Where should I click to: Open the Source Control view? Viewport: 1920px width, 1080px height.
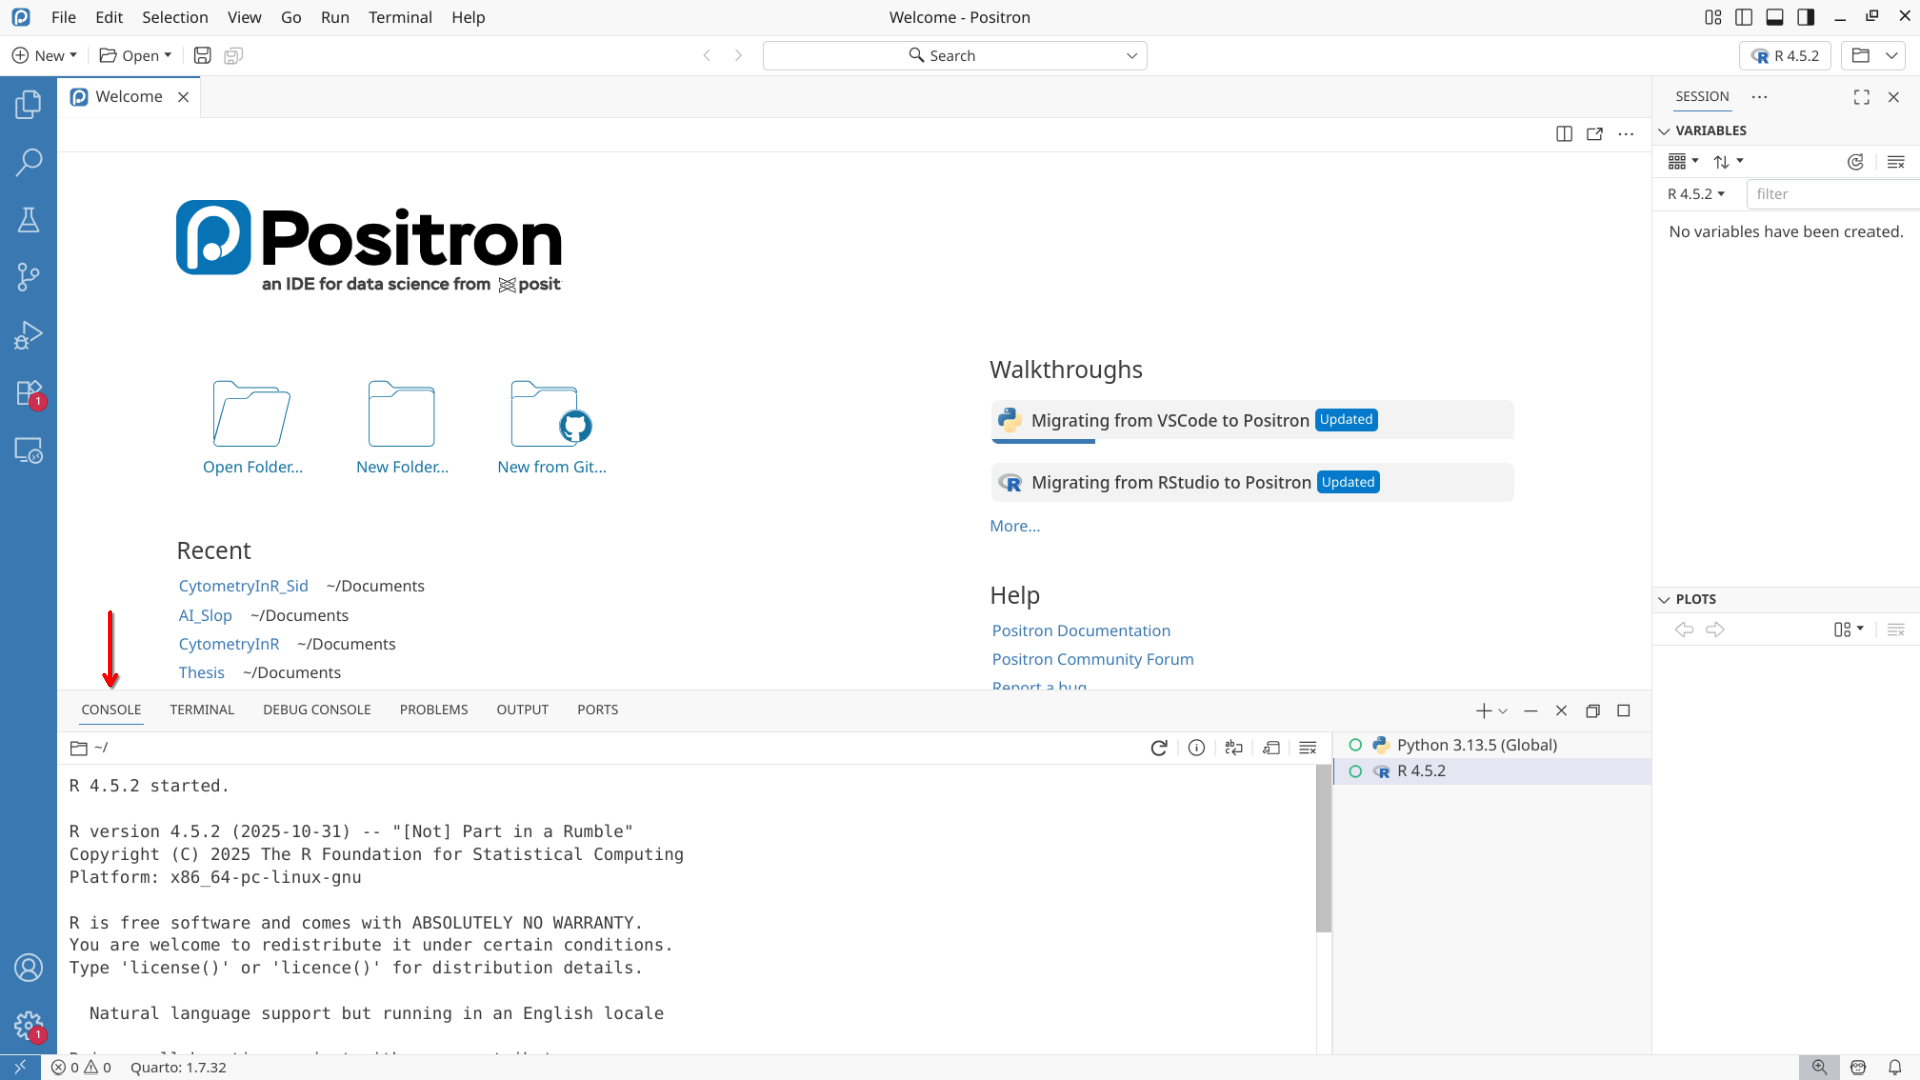pyautogui.click(x=28, y=277)
